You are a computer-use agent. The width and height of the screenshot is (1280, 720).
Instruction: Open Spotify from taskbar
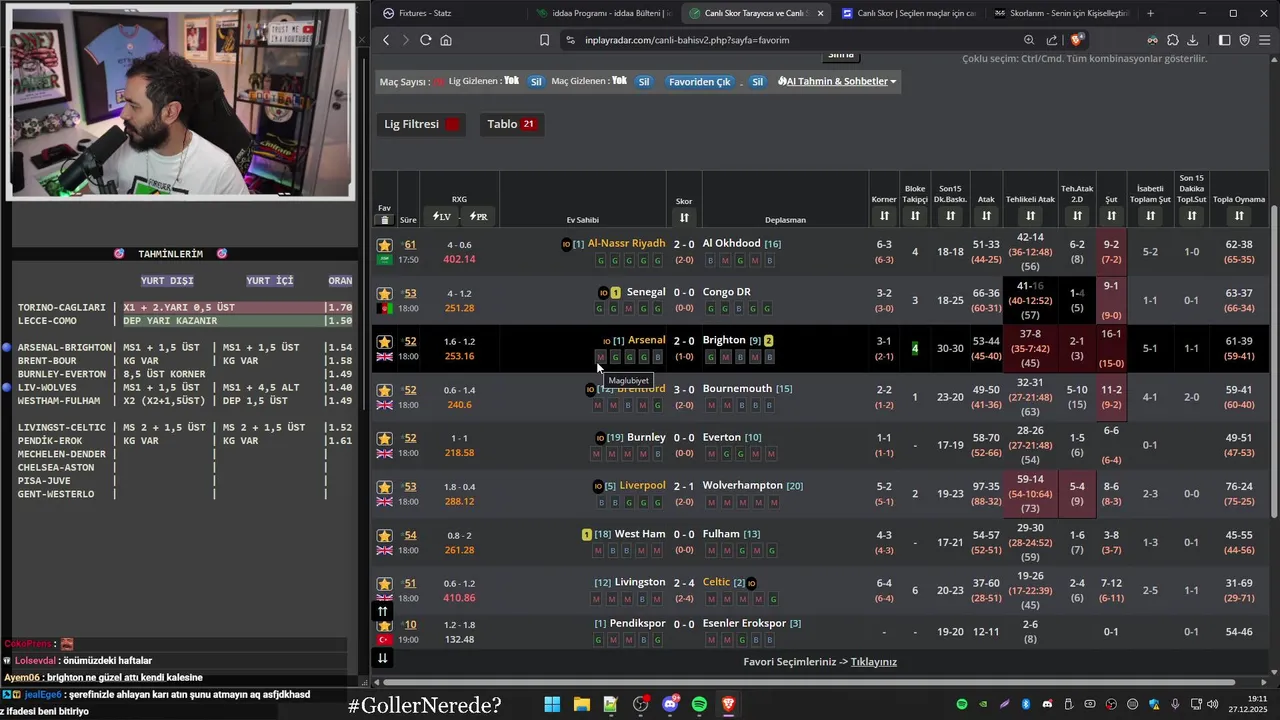pos(699,704)
